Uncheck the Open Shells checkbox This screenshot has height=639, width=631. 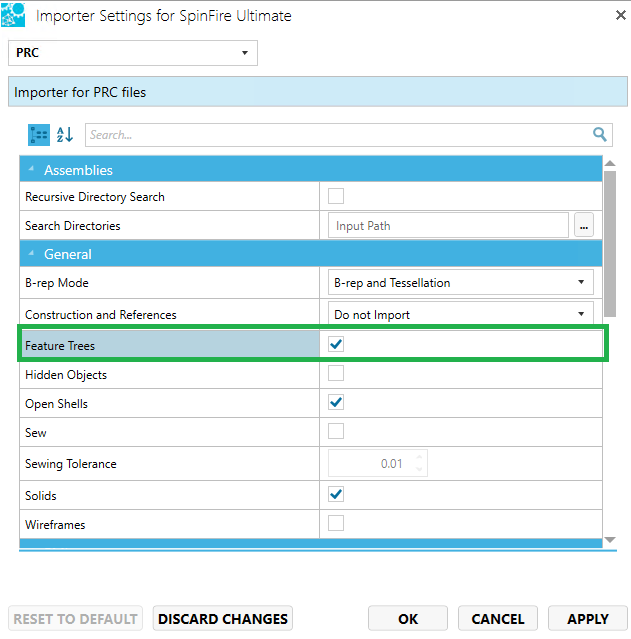[336, 402]
